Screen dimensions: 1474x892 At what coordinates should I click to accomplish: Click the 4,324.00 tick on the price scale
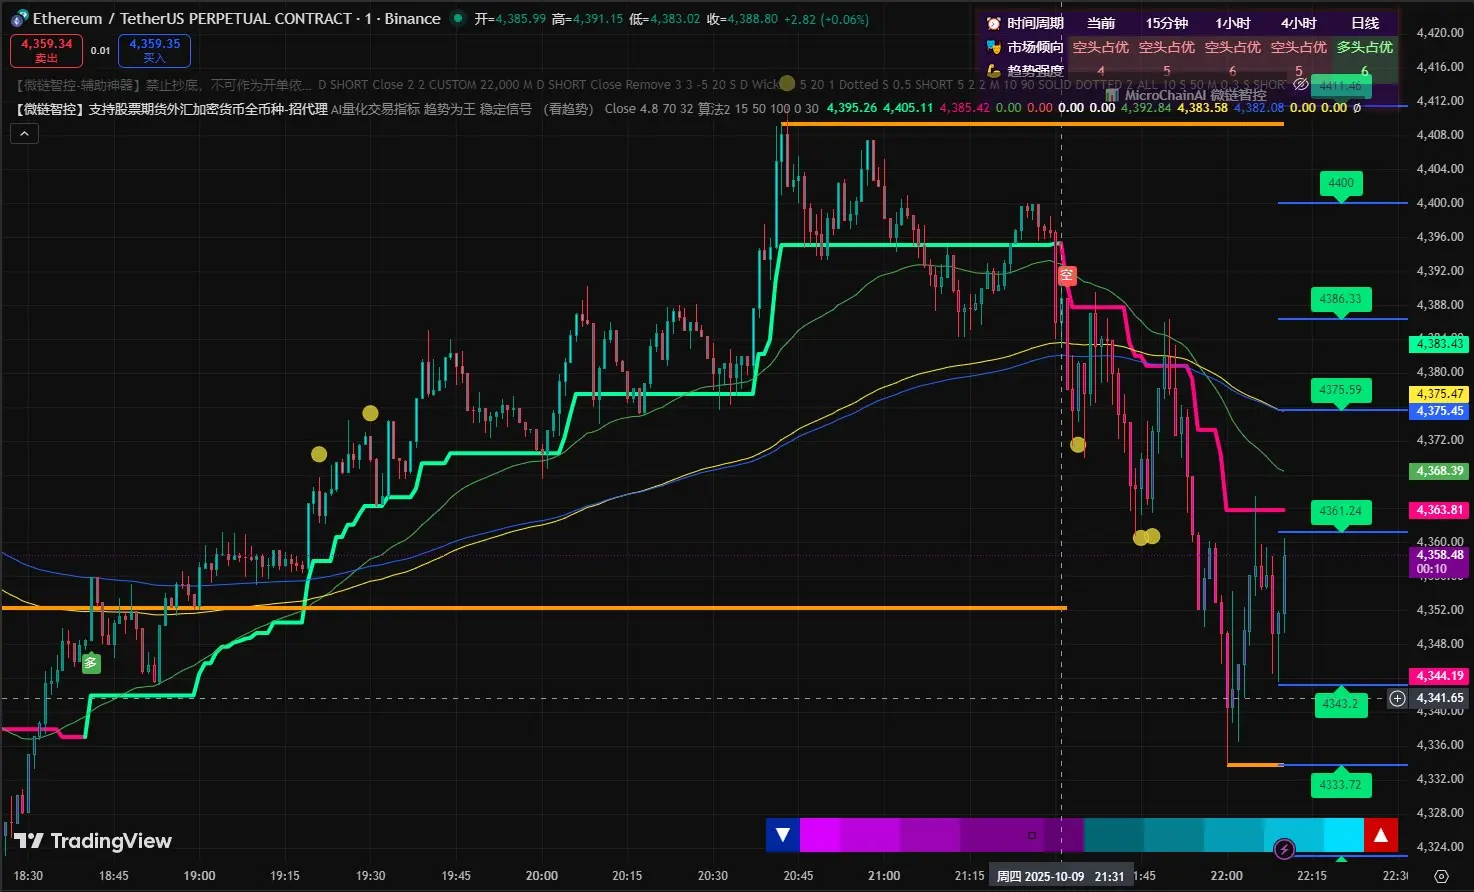[x=1440, y=847]
